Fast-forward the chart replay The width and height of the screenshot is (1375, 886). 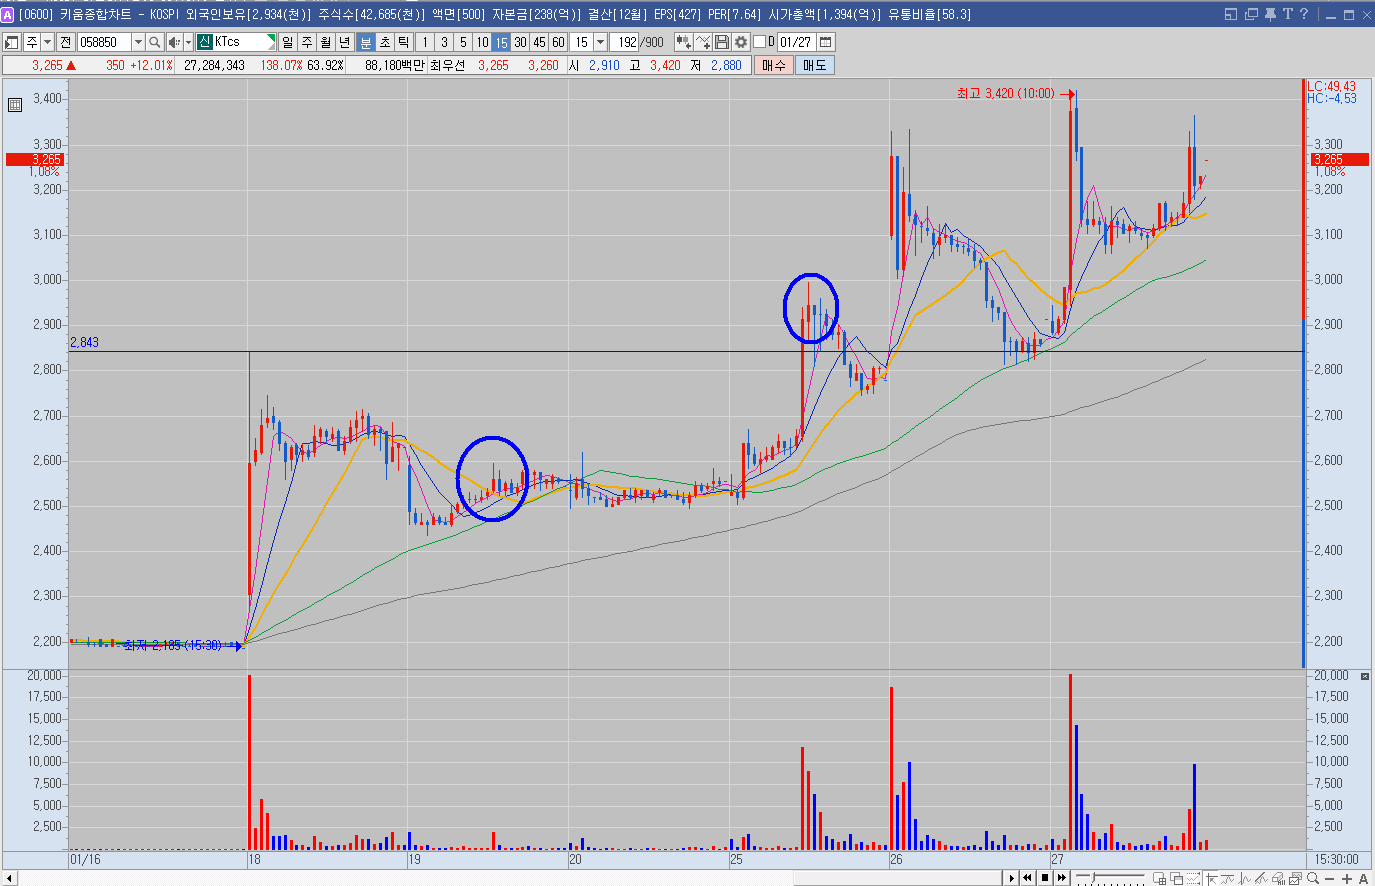pyautogui.click(x=1062, y=878)
